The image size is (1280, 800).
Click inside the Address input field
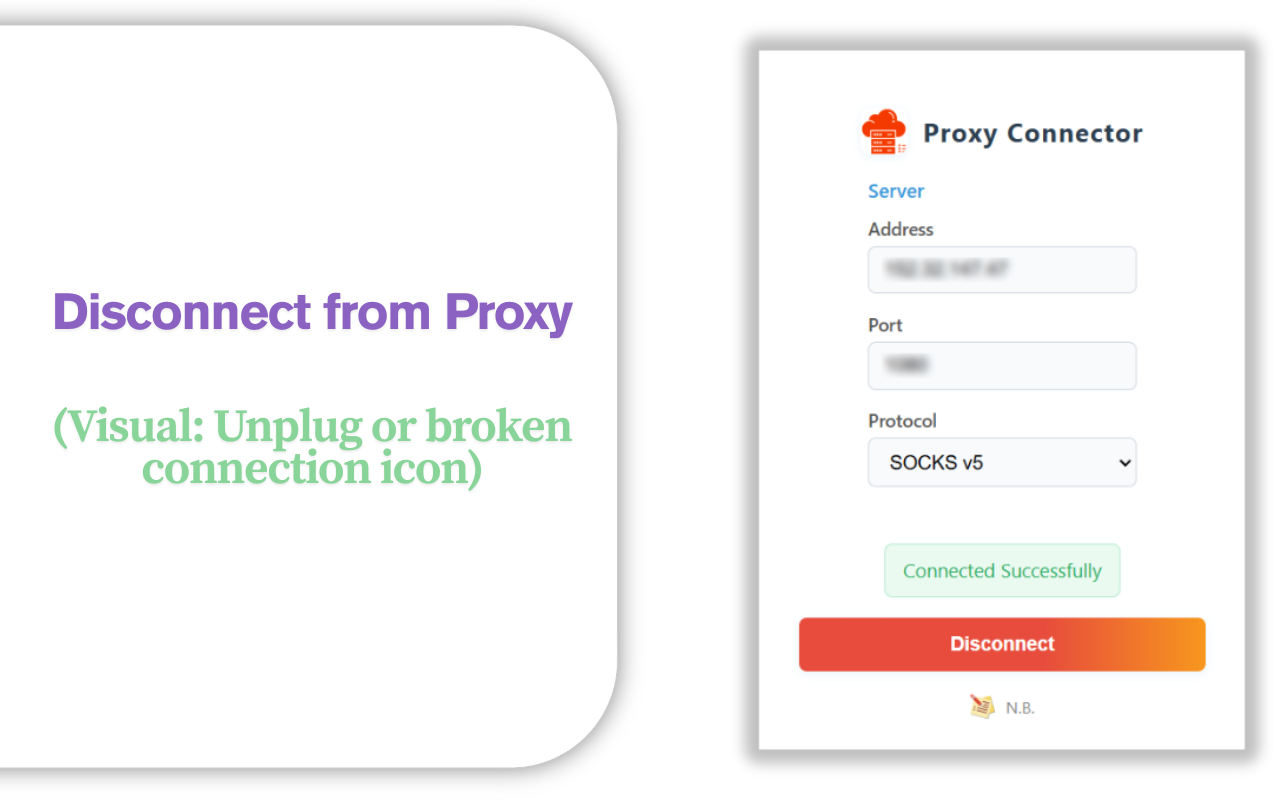(1001, 269)
